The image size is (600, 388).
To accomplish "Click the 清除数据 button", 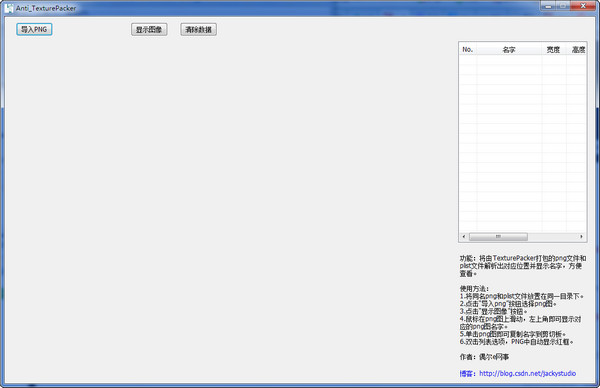I will pyautogui.click(x=198, y=29).
